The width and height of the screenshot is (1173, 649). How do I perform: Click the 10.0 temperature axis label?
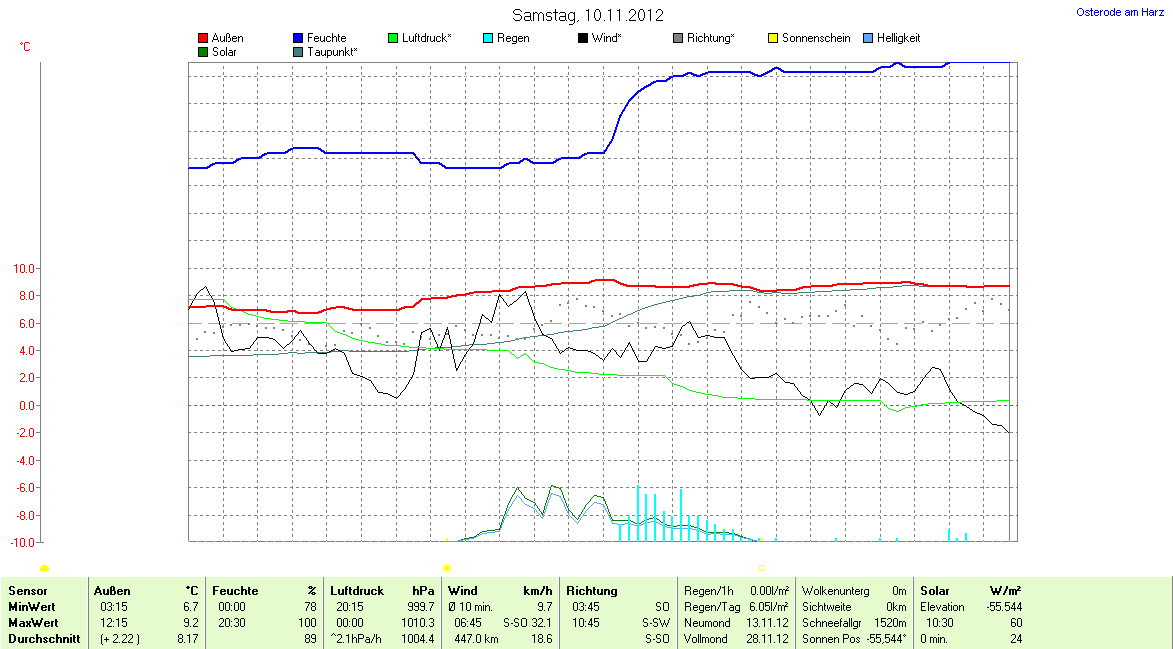click(22, 269)
